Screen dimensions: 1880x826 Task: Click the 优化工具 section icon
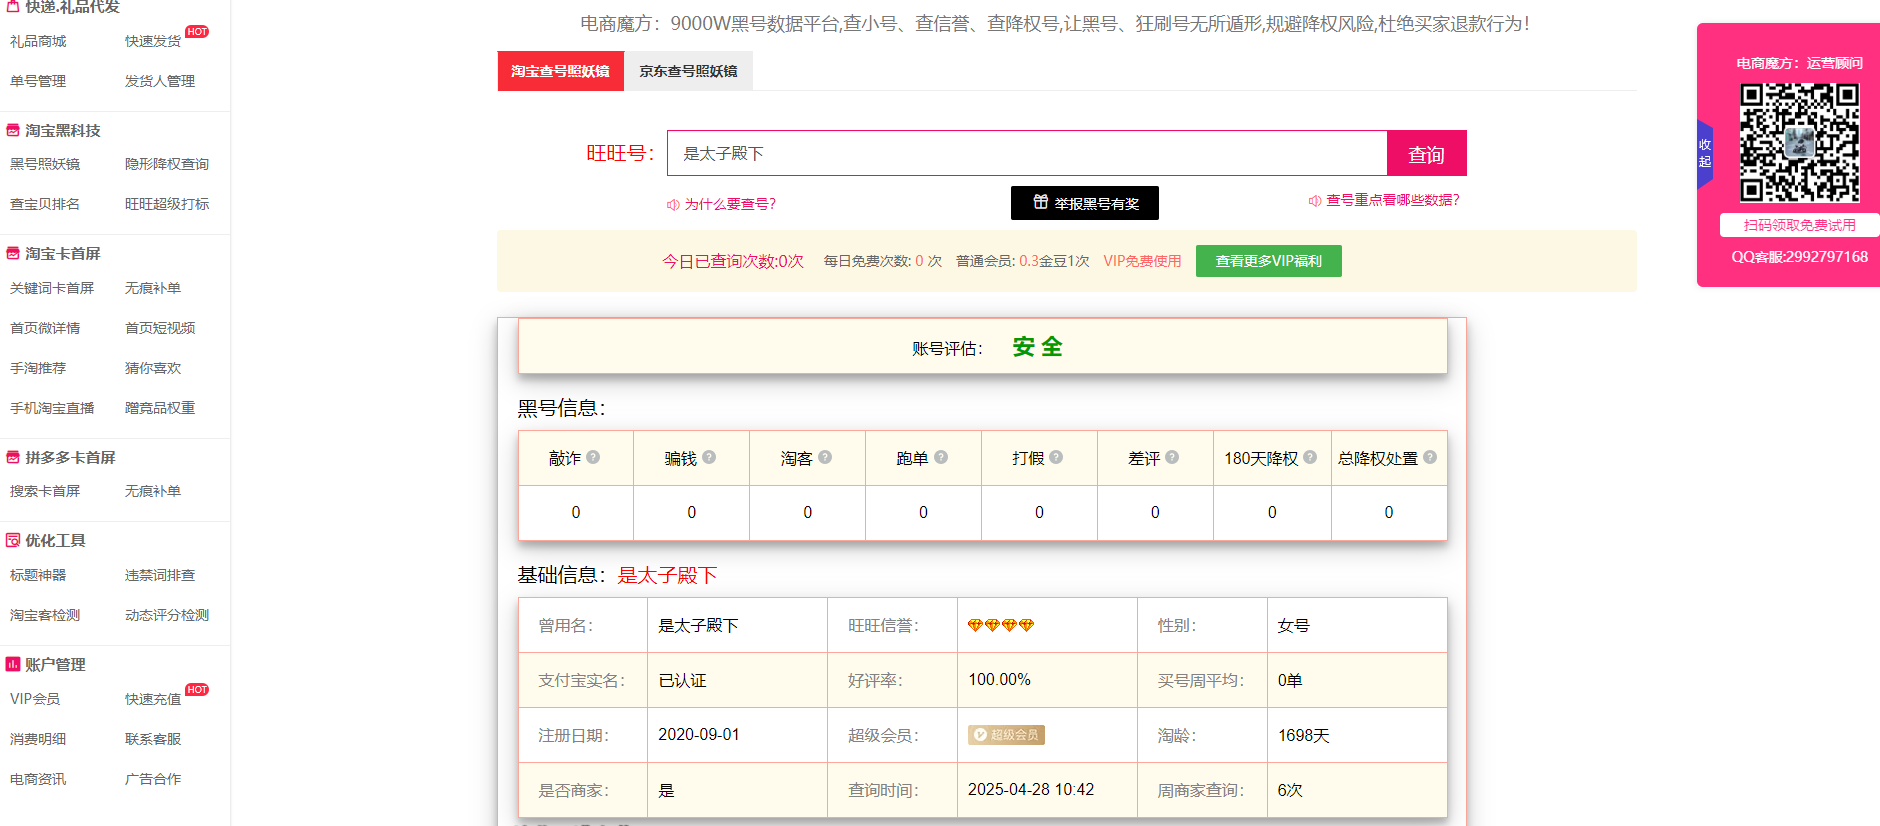pyautogui.click(x=13, y=540)
